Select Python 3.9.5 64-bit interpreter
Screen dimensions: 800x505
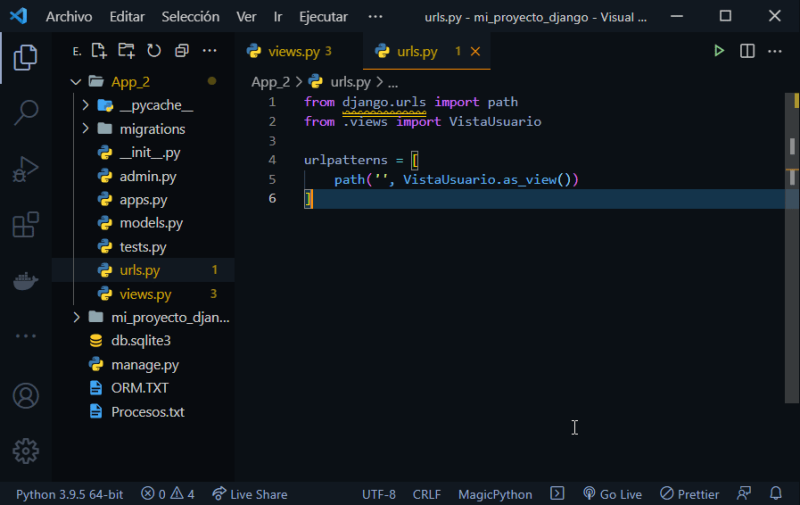[69, 494]
